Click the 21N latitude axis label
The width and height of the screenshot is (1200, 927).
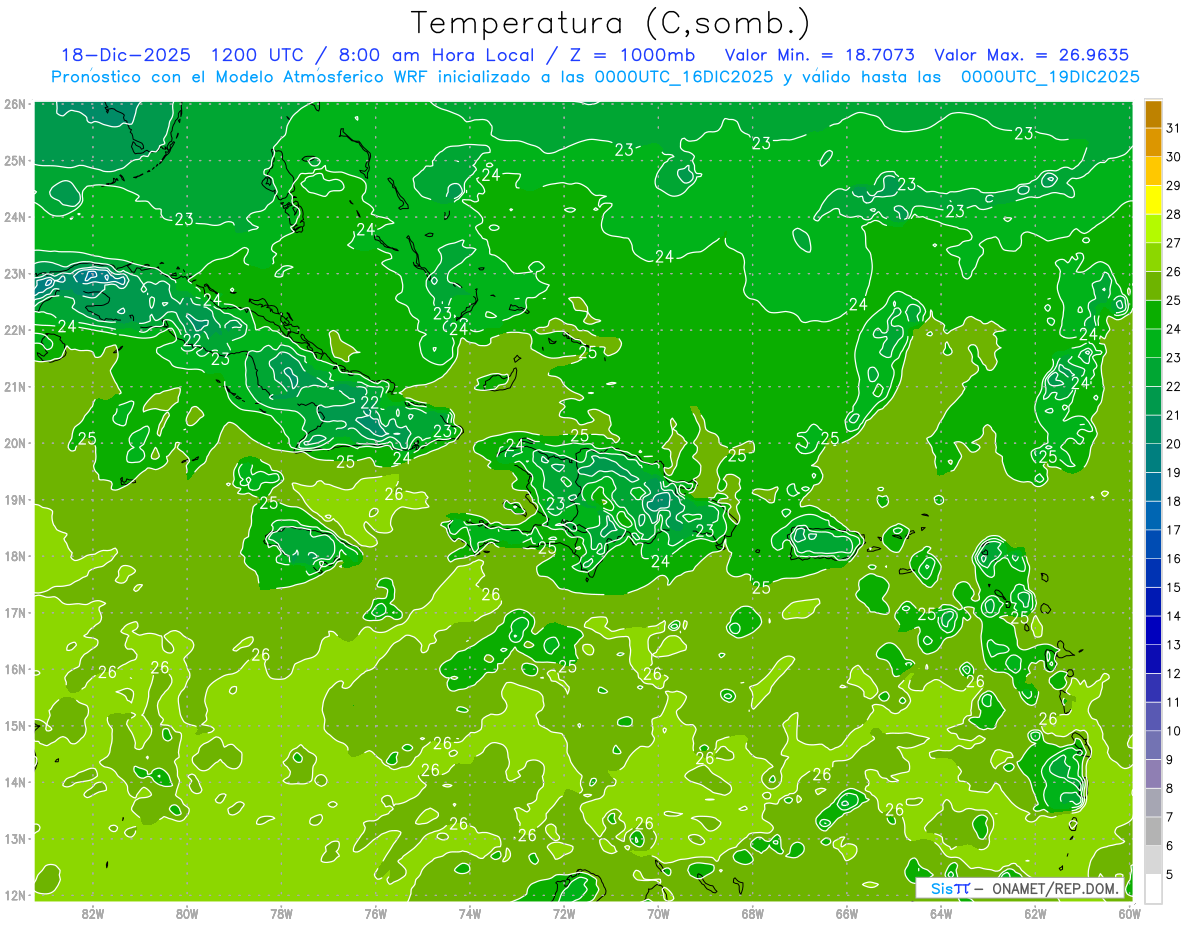coord(15,387)
